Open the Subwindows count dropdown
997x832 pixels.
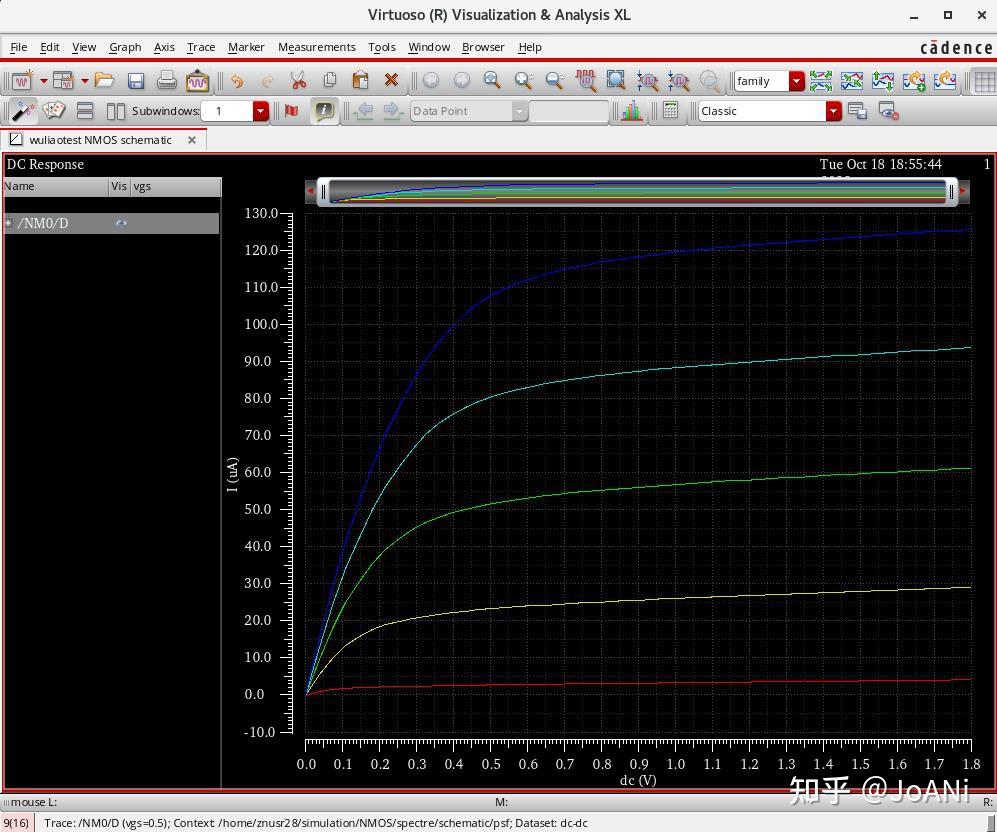[260, 111]
